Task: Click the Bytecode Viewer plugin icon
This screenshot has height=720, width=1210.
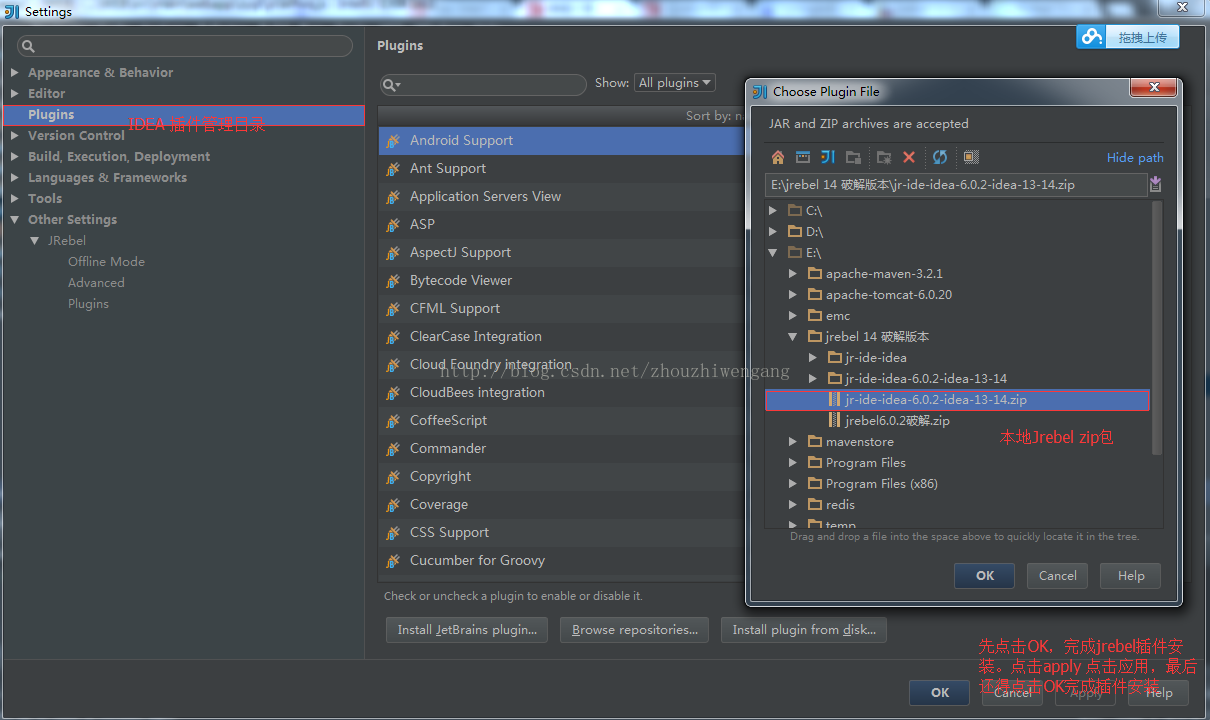Action: [x=393, y=281]
